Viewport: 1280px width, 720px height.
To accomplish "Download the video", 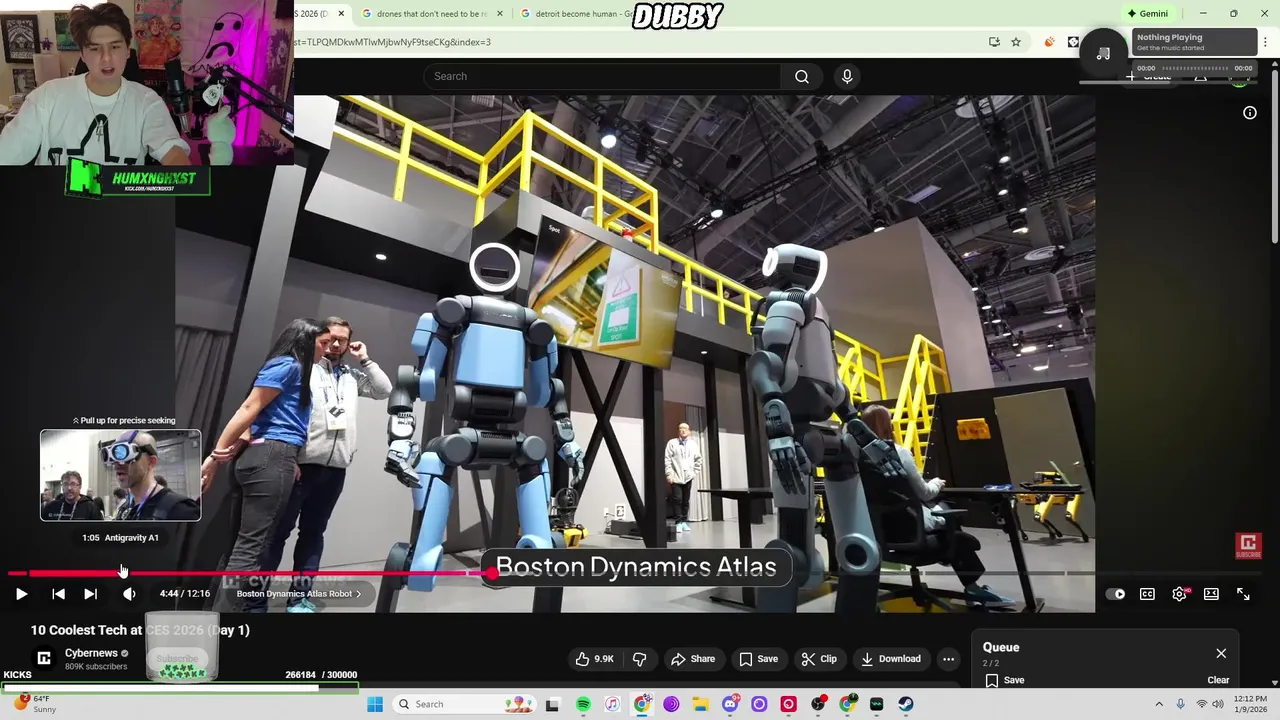I will pyautogui.click(x=891, y=659).
